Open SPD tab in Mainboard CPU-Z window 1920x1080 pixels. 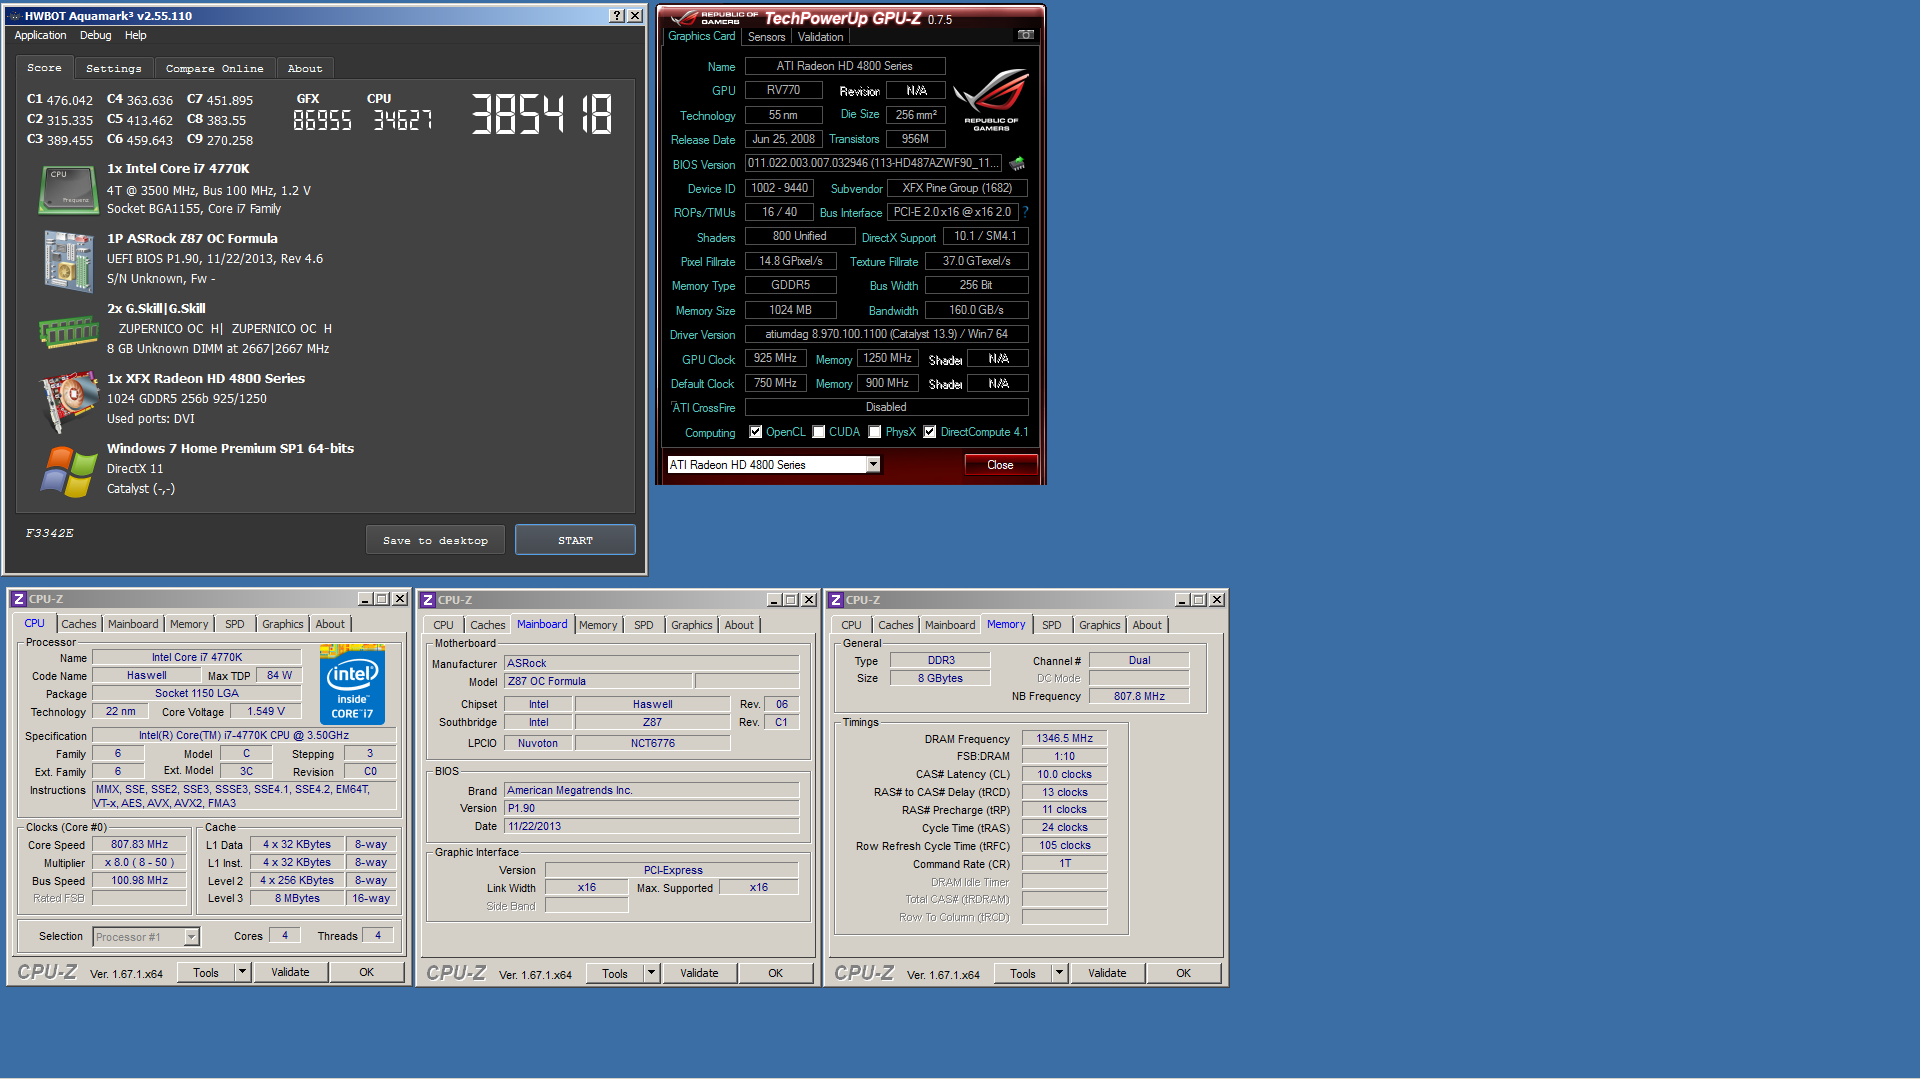644,625
